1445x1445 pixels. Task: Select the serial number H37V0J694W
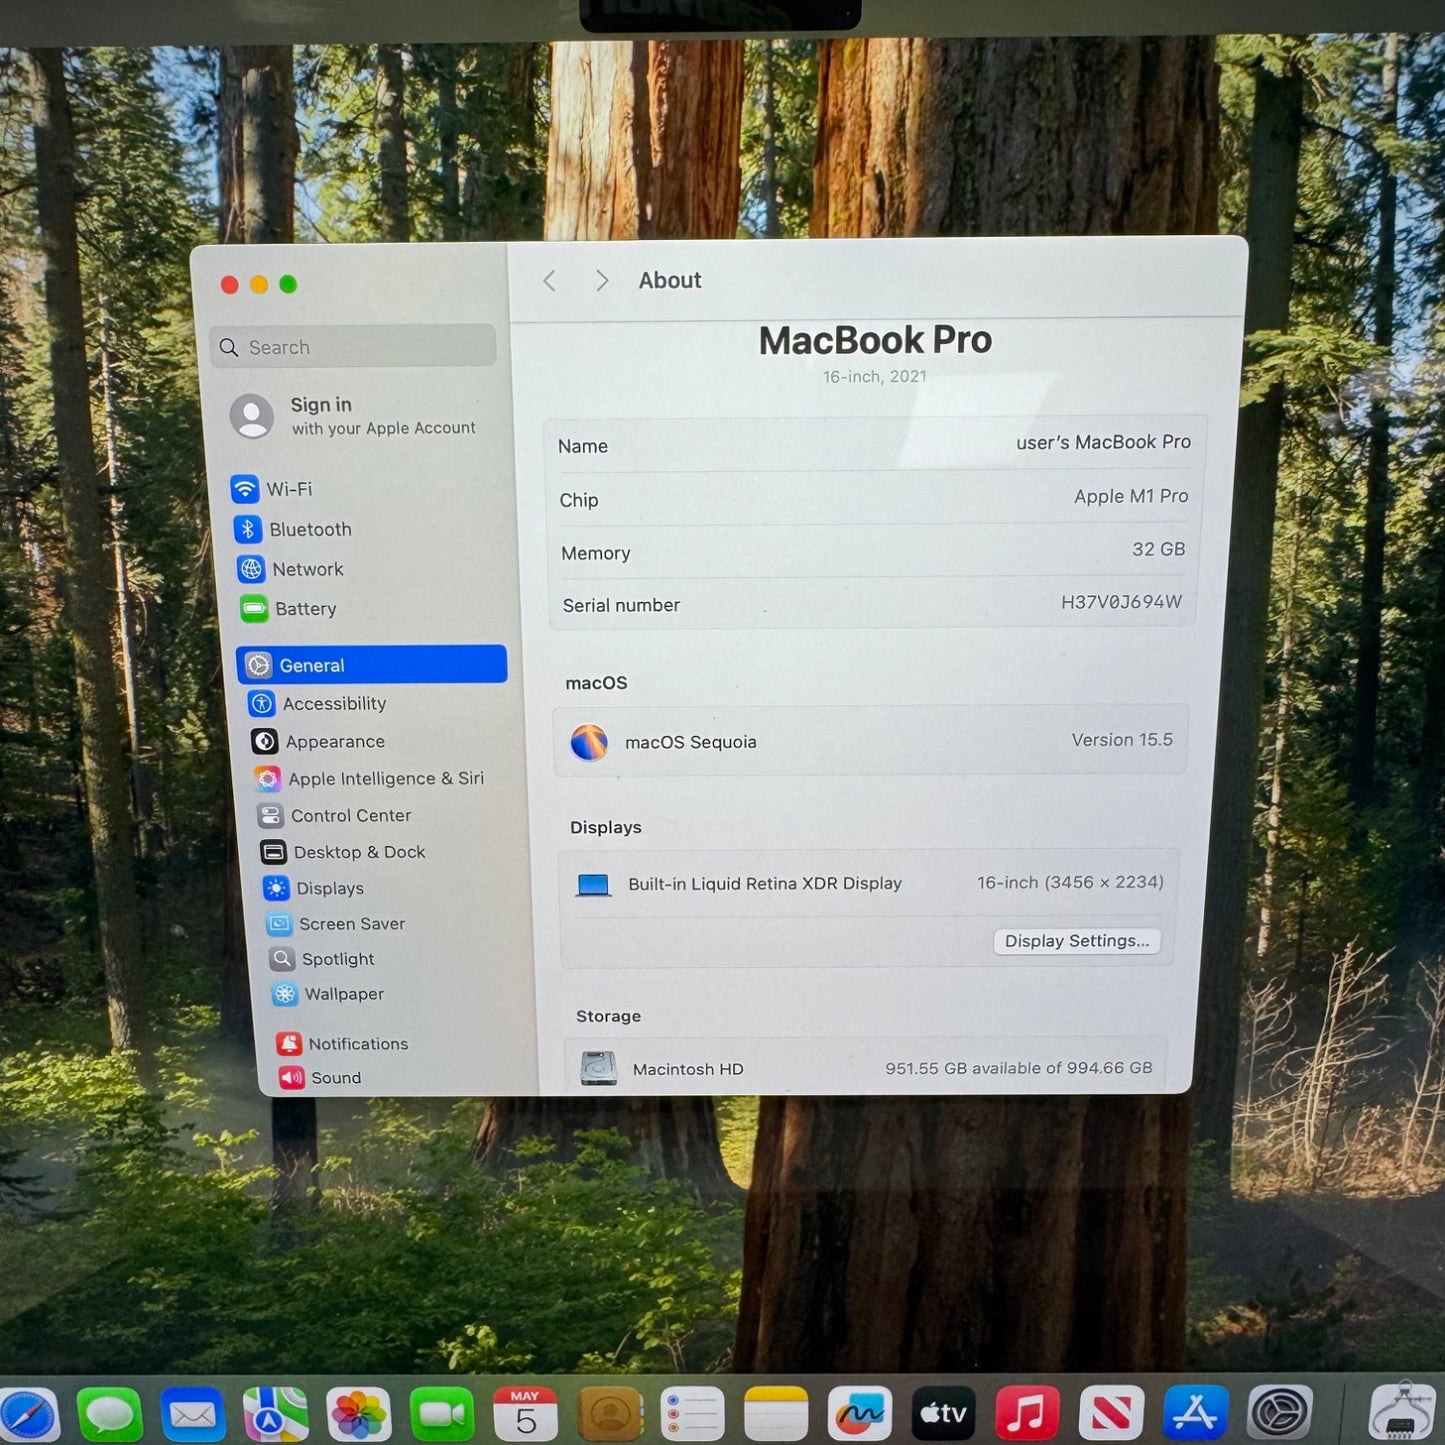click(x=1121, y=601)
